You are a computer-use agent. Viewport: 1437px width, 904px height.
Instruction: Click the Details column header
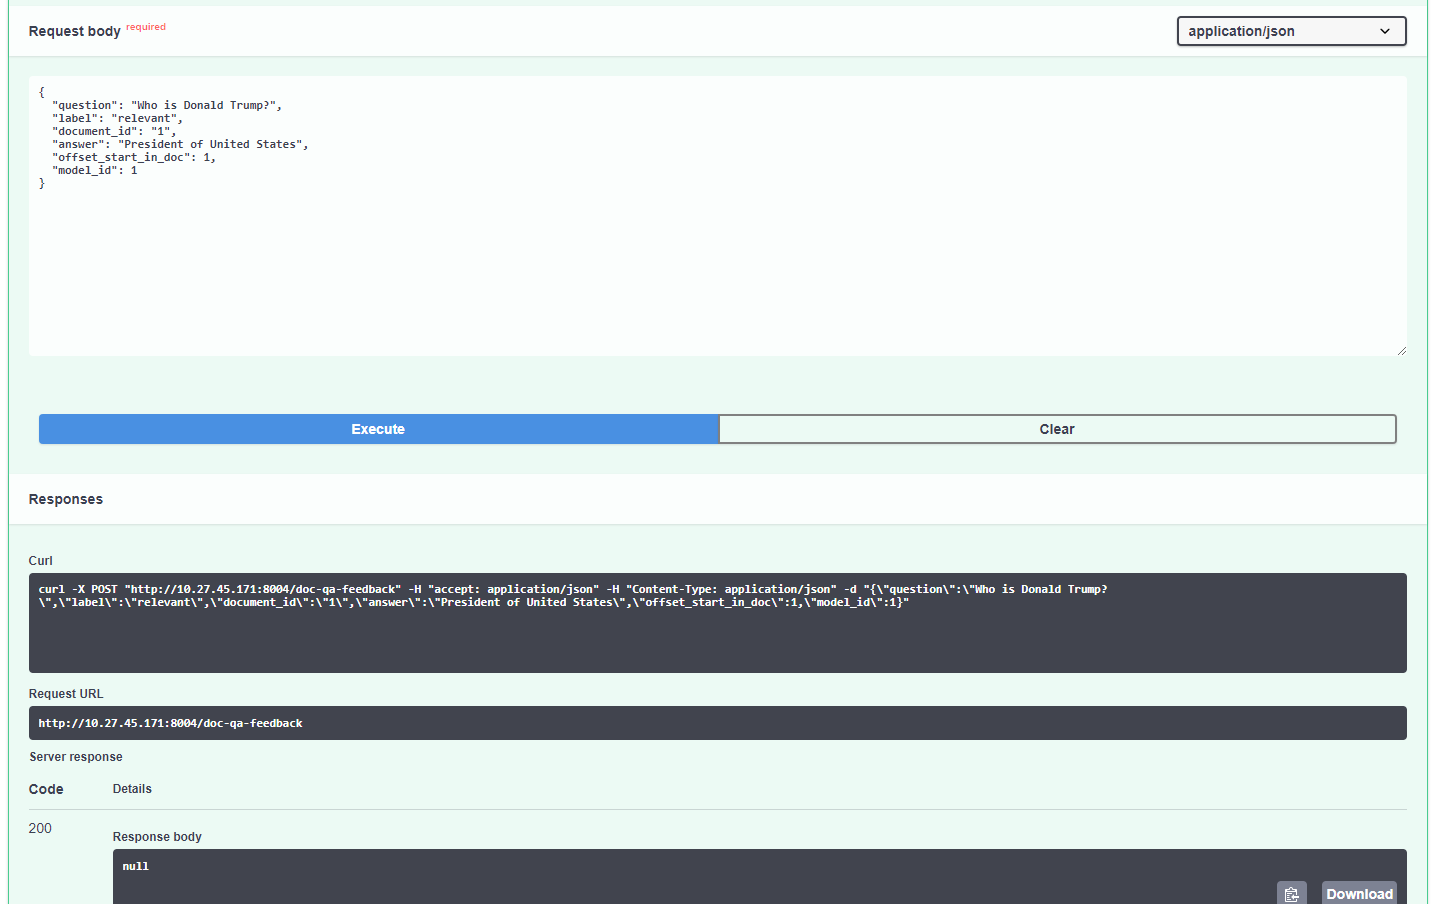(x=132, y=788)
